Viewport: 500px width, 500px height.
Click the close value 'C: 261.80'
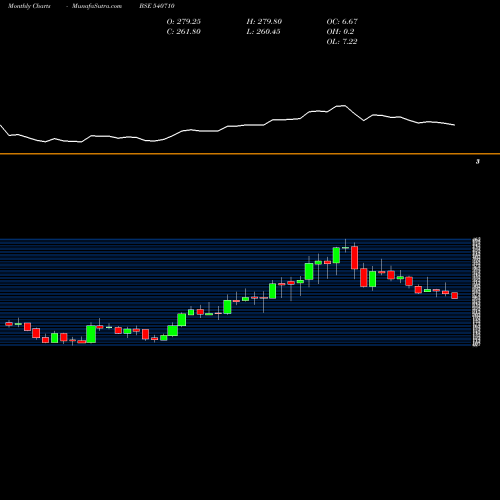[x=184, y=32]
